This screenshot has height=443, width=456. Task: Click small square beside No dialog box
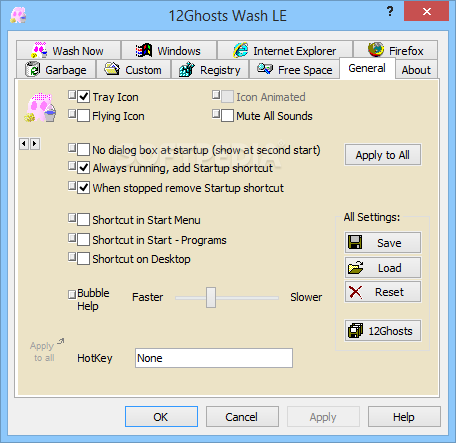(72, 148)
